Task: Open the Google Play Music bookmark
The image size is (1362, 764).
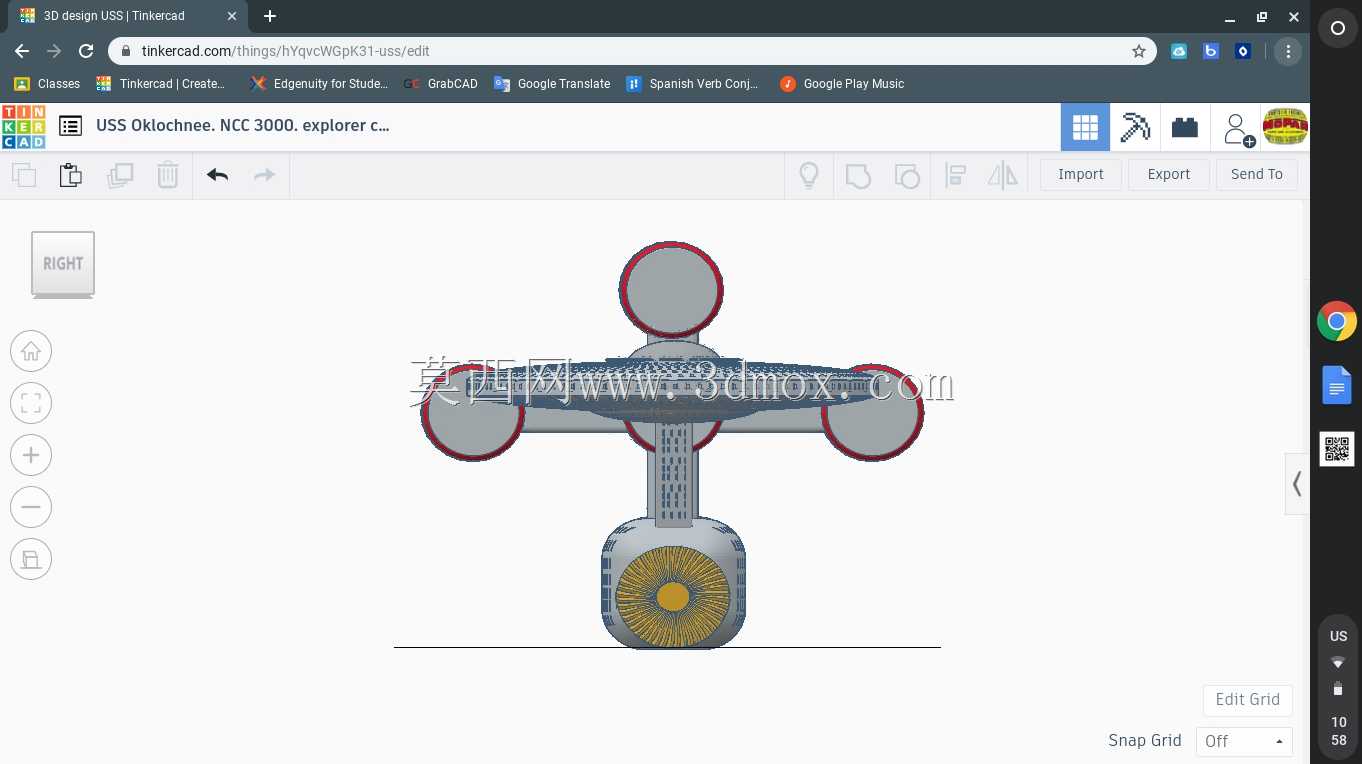Action: tap(842, 84)
